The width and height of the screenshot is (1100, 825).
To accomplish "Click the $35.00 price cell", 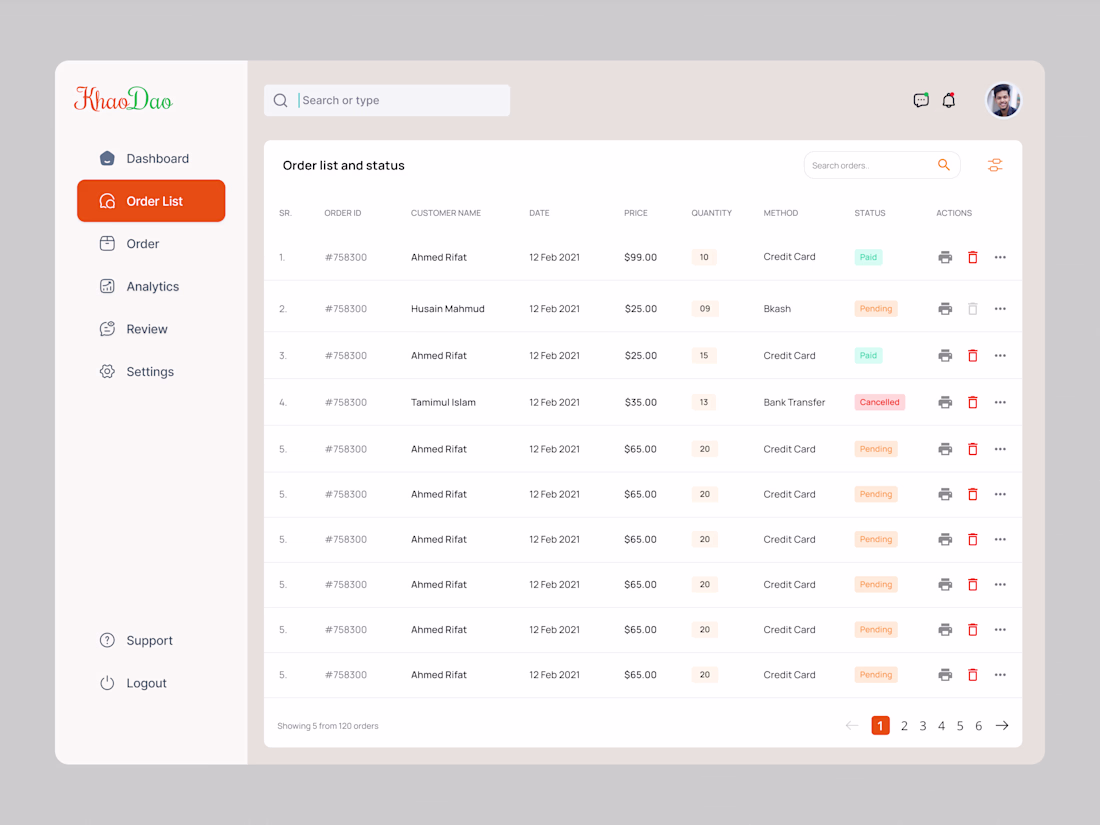I will coord(640,402).
